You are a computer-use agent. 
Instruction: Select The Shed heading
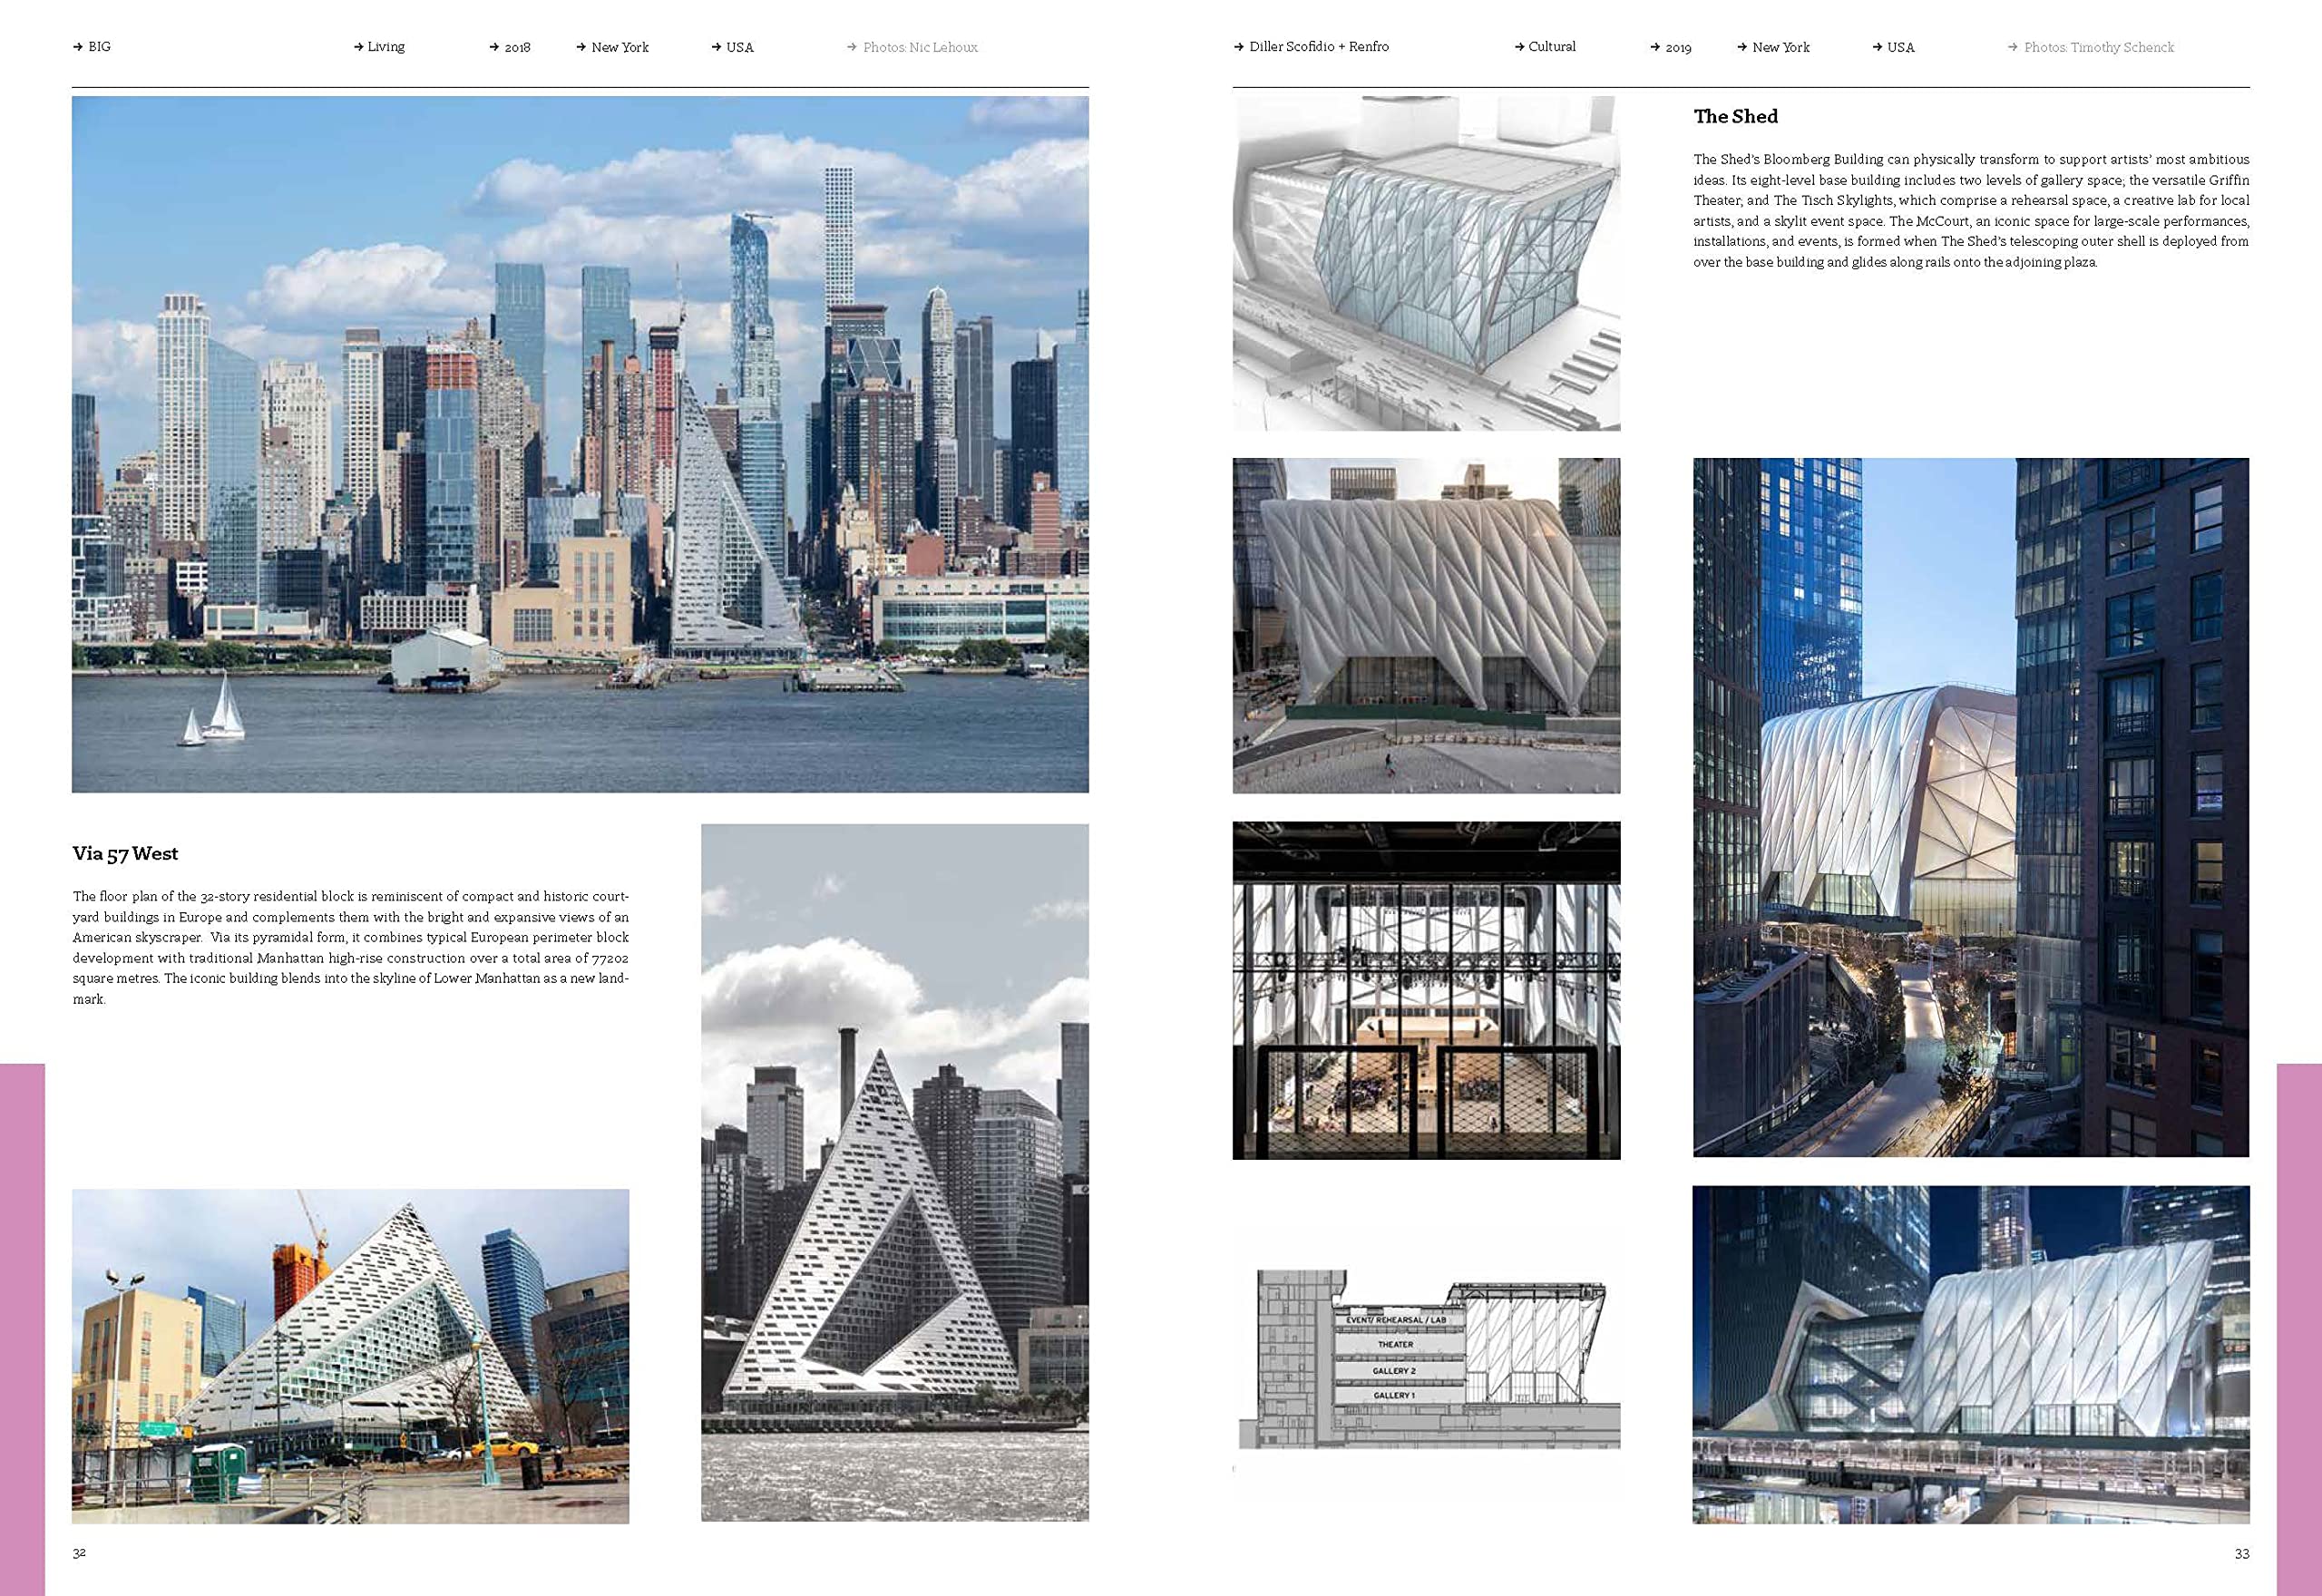(1735, 116)
